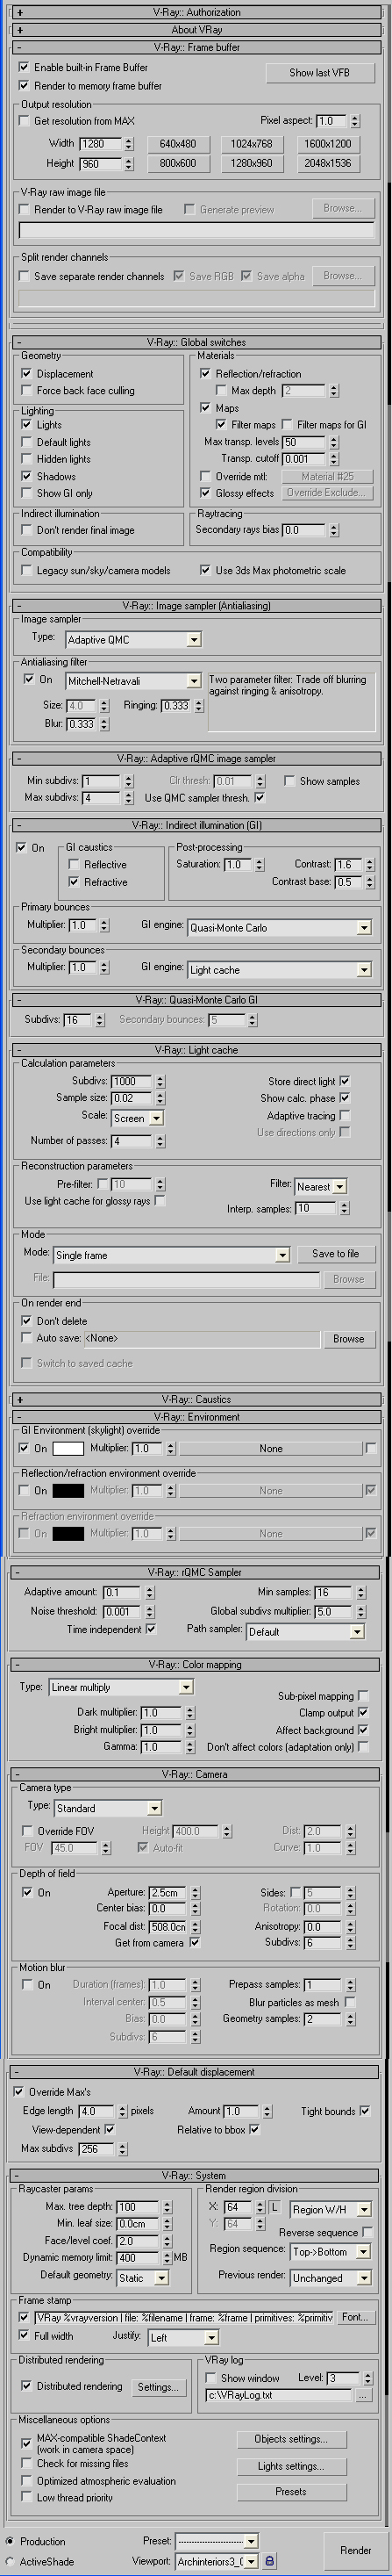This screenshot has width=392, height=2576.
Task: Collapse the V-Ray:: Color mapping rollout
Action: click(196, 1664)
